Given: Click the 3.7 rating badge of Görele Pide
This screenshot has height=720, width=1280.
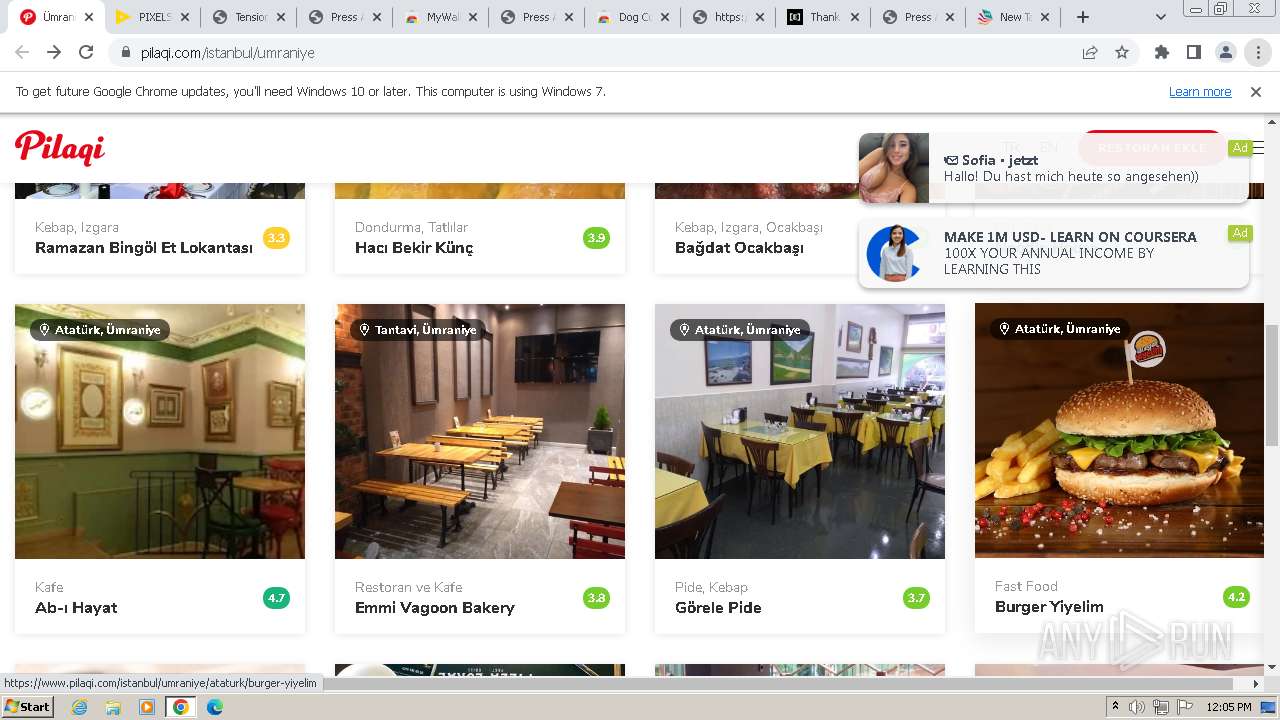Looking at the screenshot, I should (916, 598).
